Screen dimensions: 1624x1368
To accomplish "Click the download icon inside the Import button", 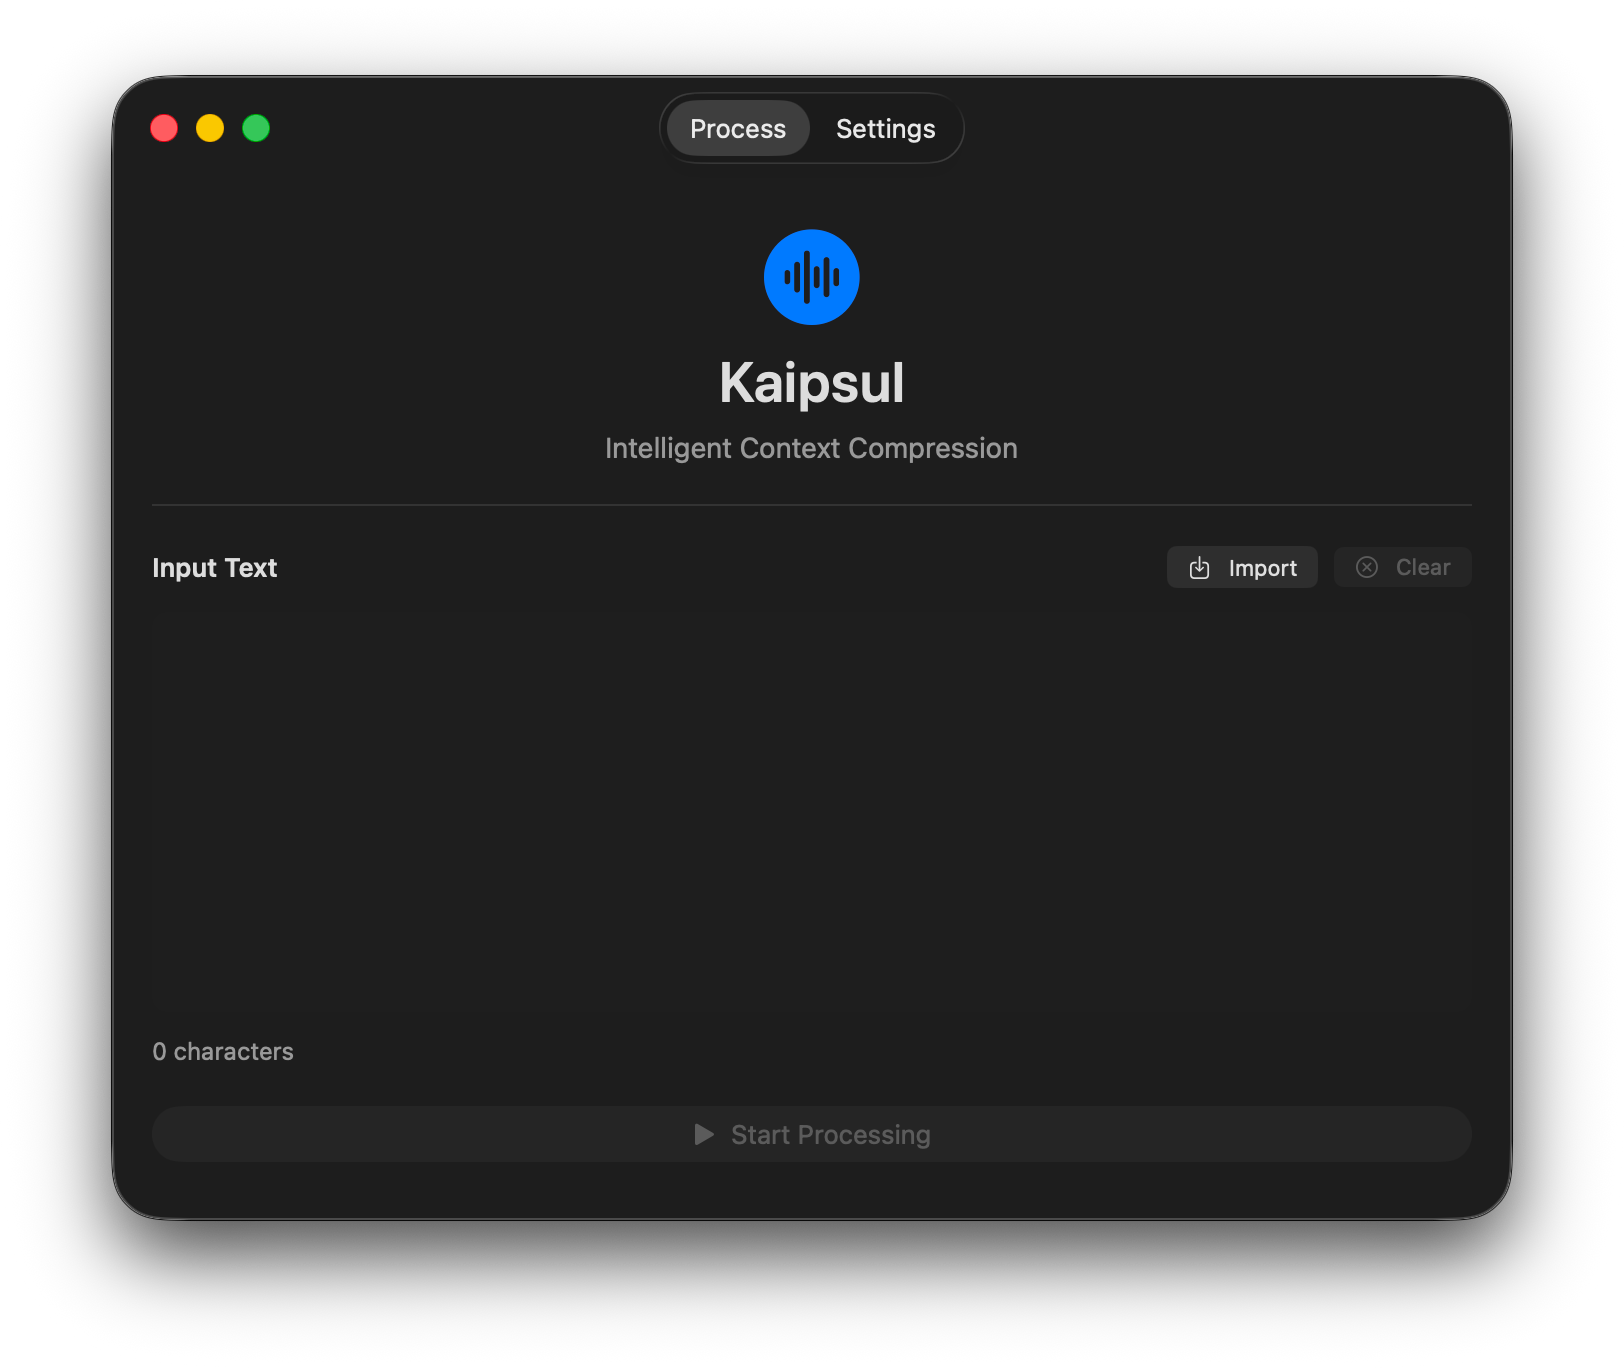I will click(1199, 567).
